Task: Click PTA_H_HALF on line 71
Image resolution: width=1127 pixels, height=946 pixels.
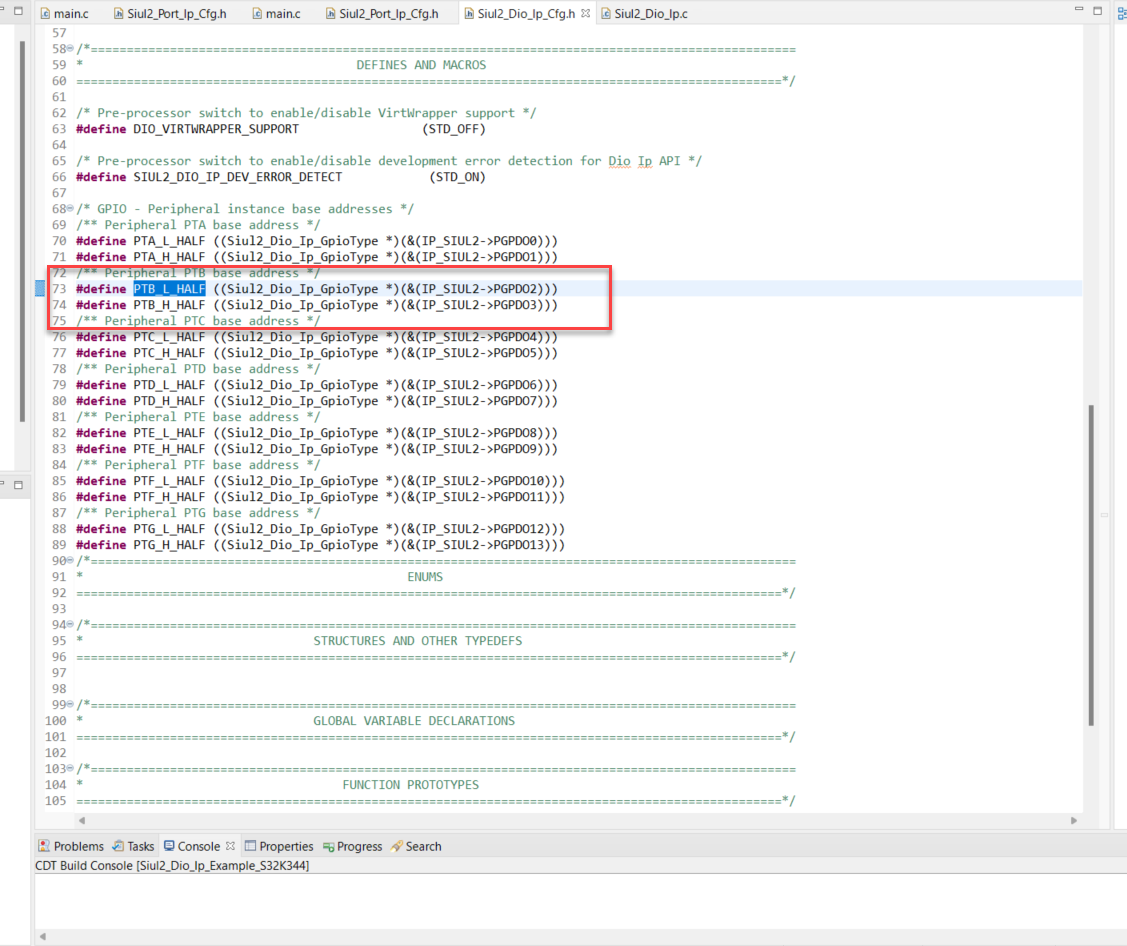Action: [170, 257]
